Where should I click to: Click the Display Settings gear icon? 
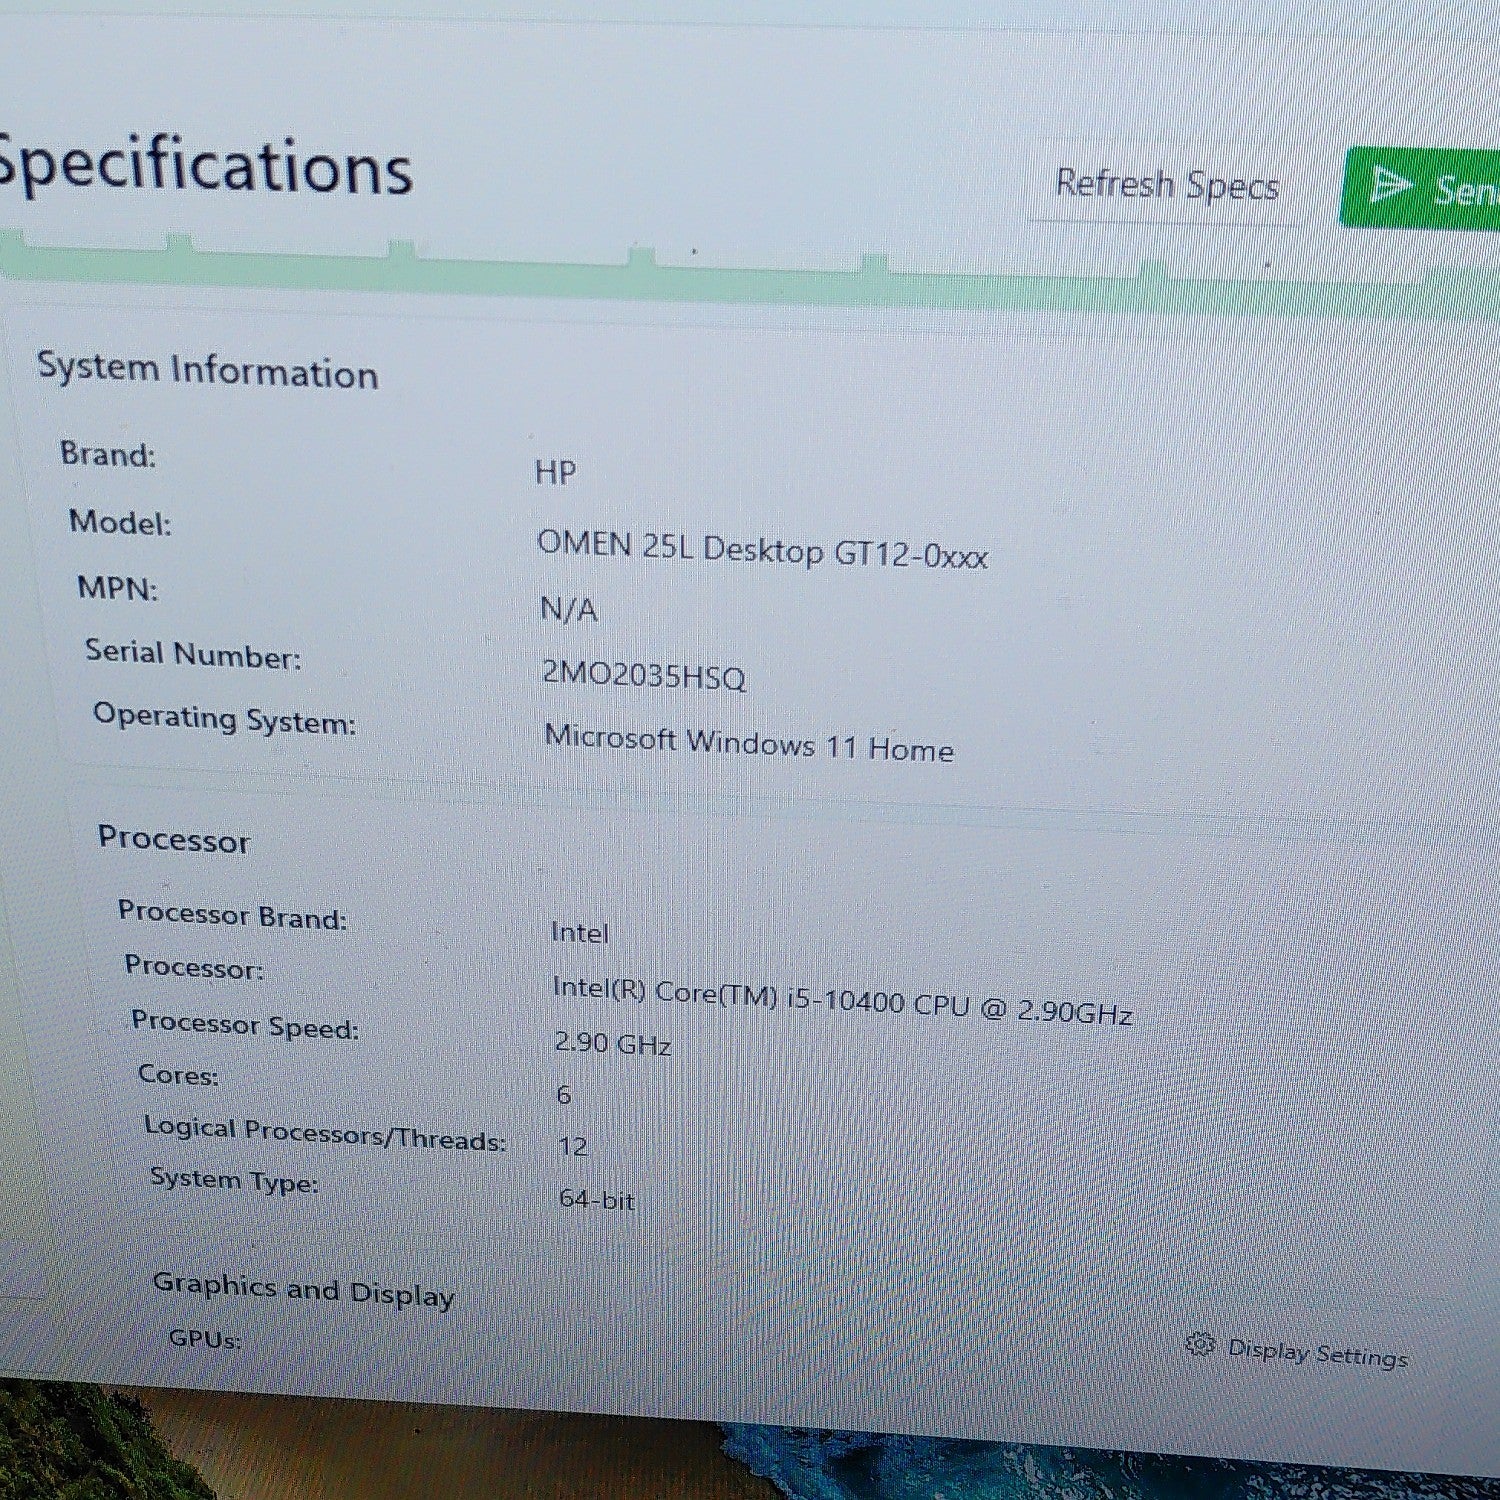point(1200,1344)
